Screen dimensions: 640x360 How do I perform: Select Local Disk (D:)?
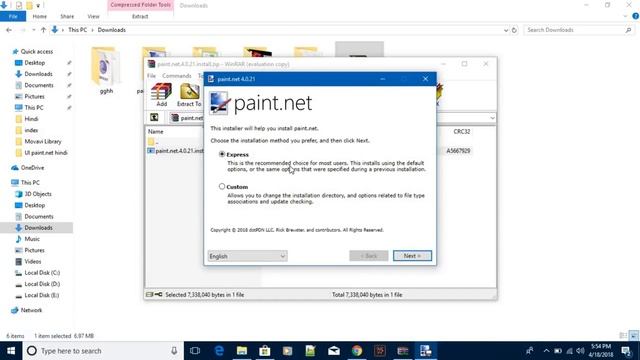[x=42, y=284]
